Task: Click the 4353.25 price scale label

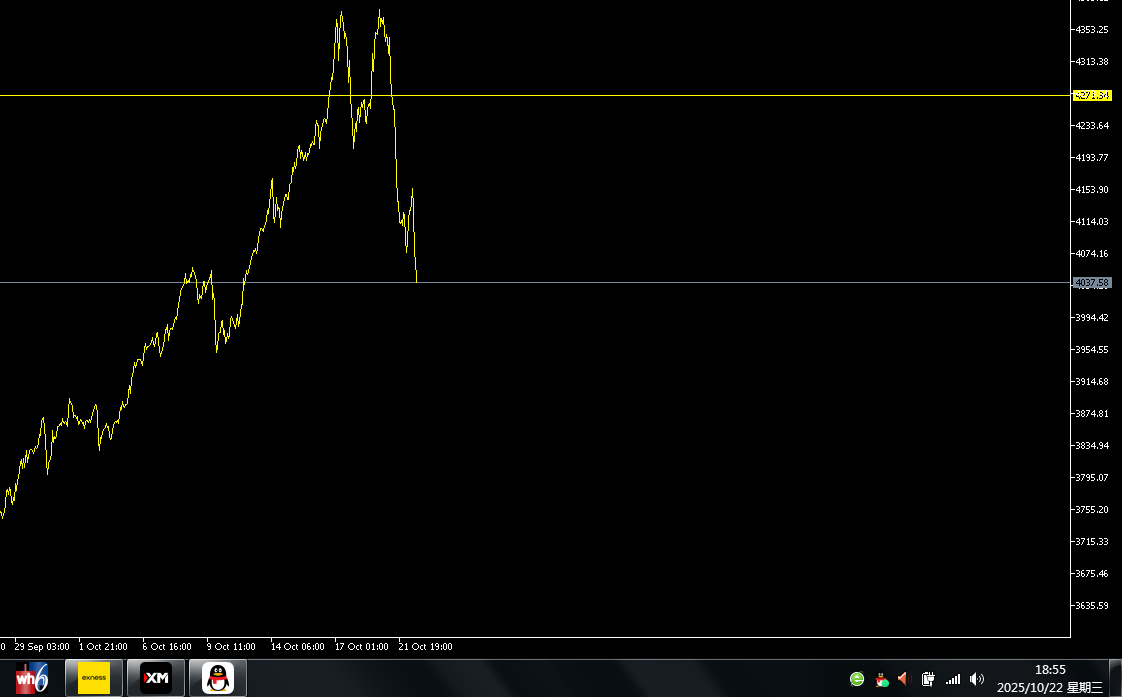Action: (x=1091, y=30)
